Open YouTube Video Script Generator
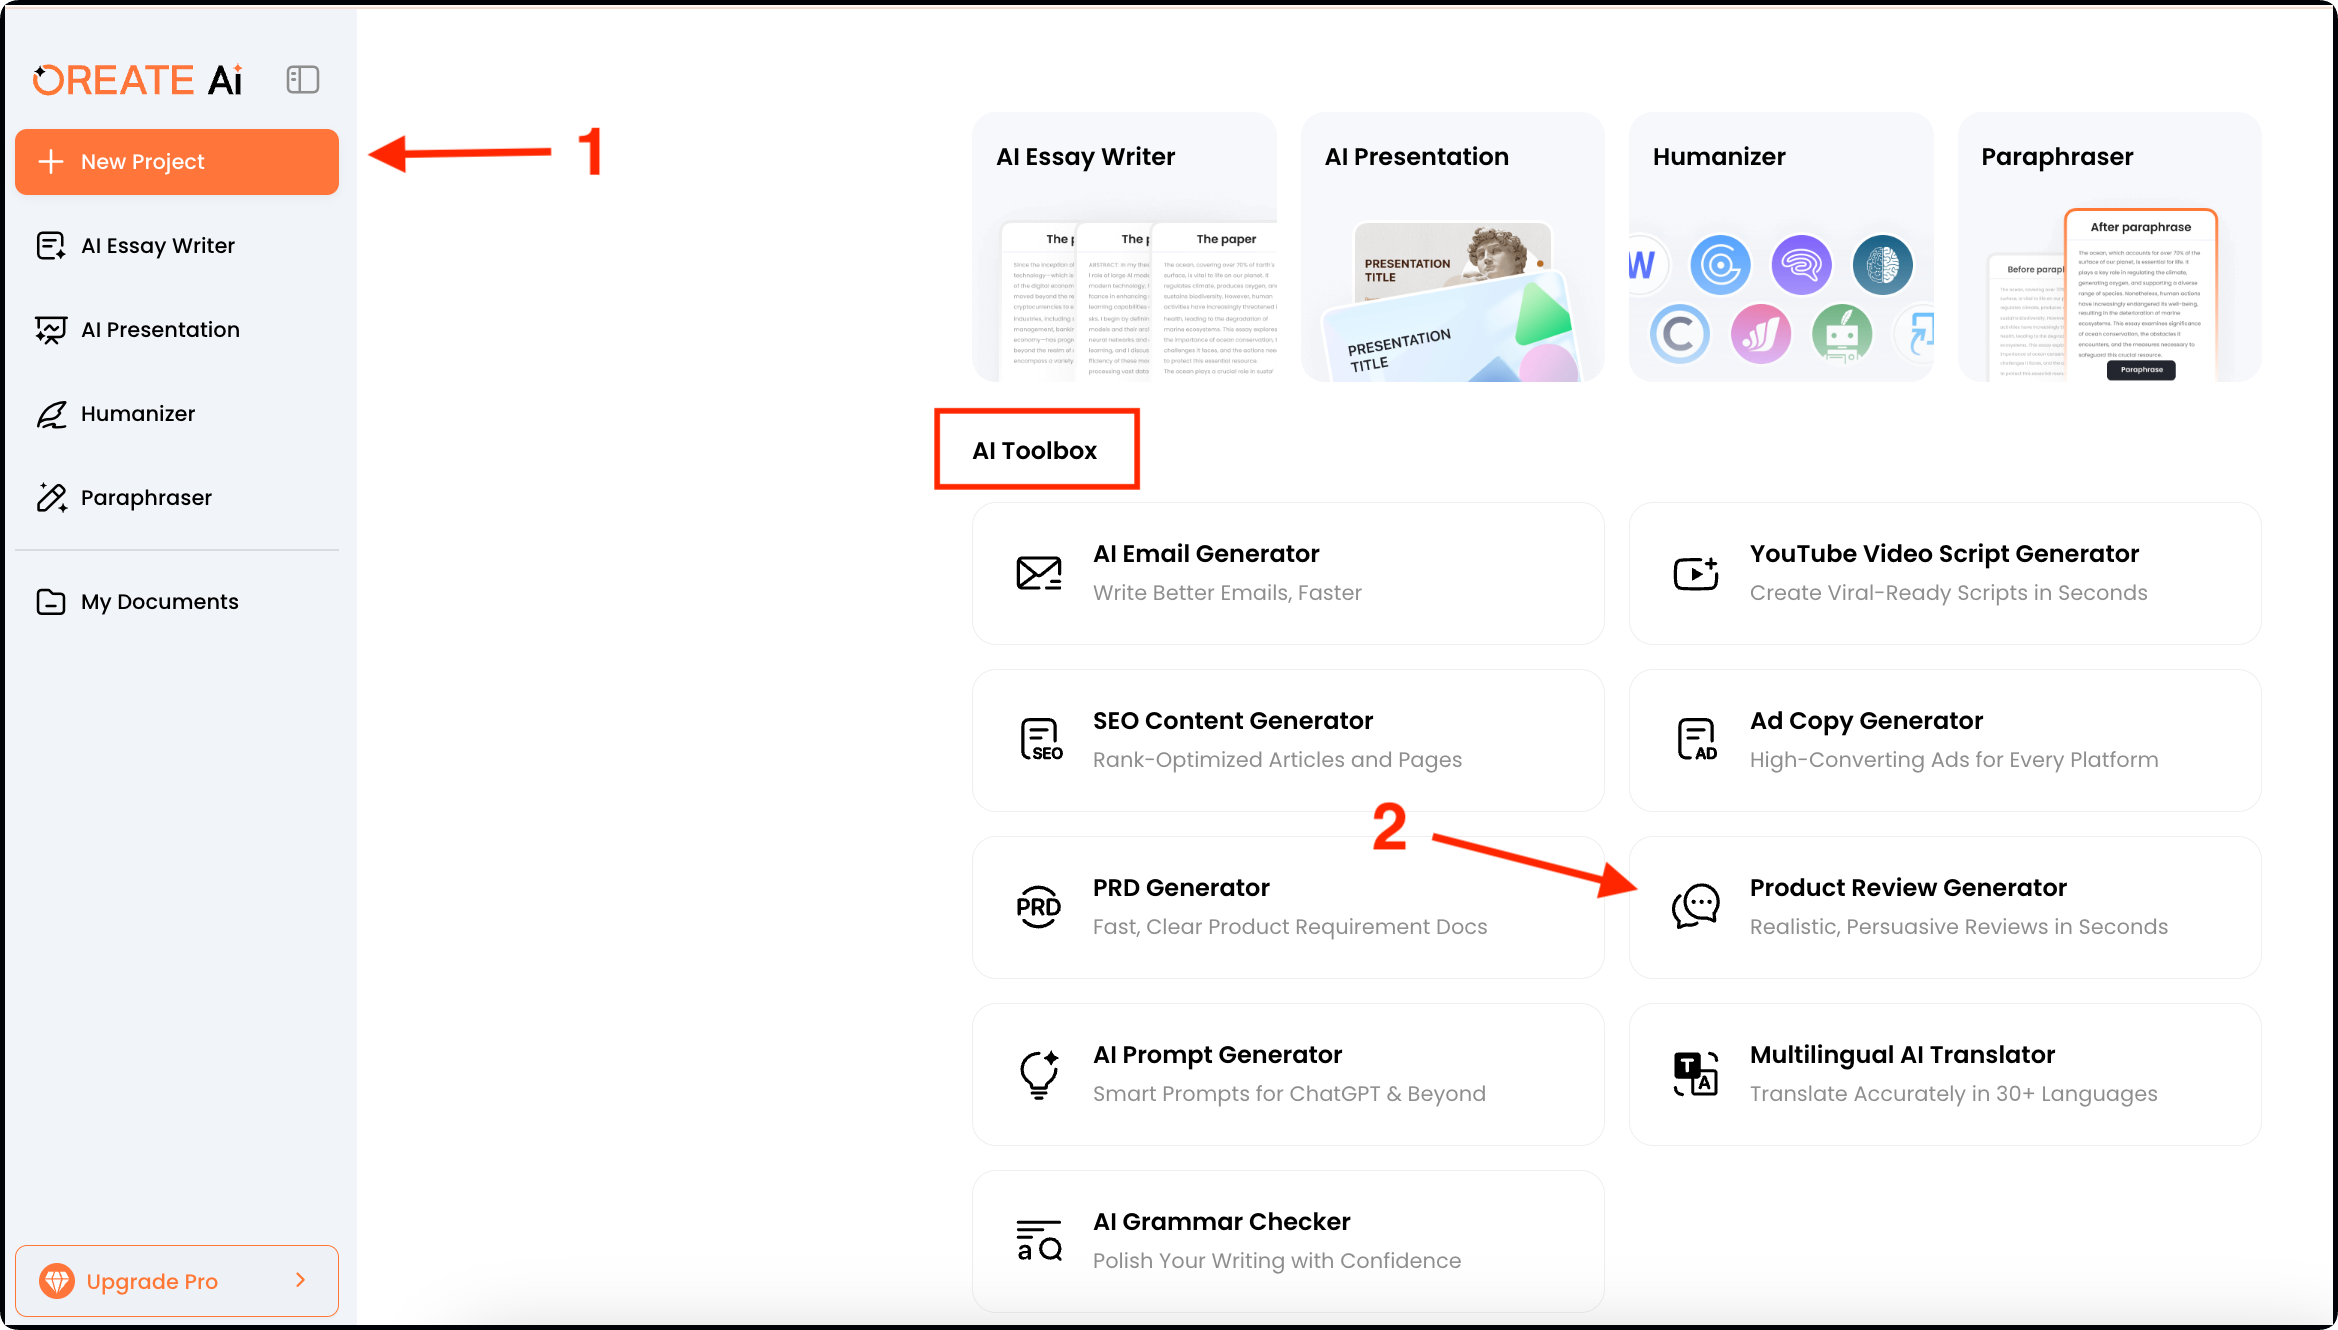Viewport: 2338px width, 1330px height. (1945, 574)
